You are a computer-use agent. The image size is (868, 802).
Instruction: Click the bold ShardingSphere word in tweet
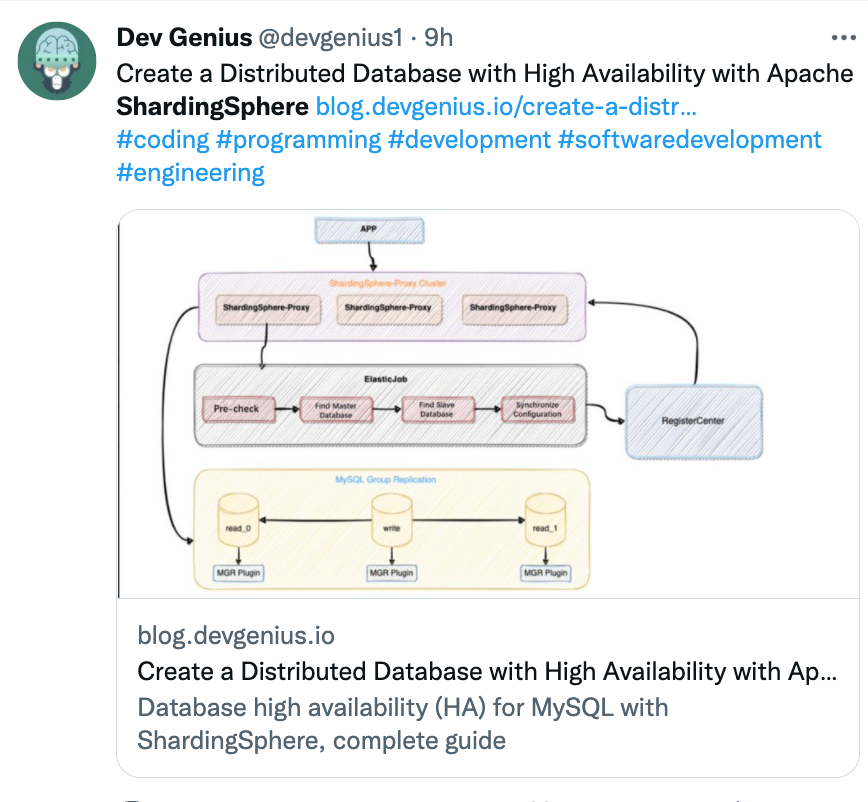tap(212, 105)
